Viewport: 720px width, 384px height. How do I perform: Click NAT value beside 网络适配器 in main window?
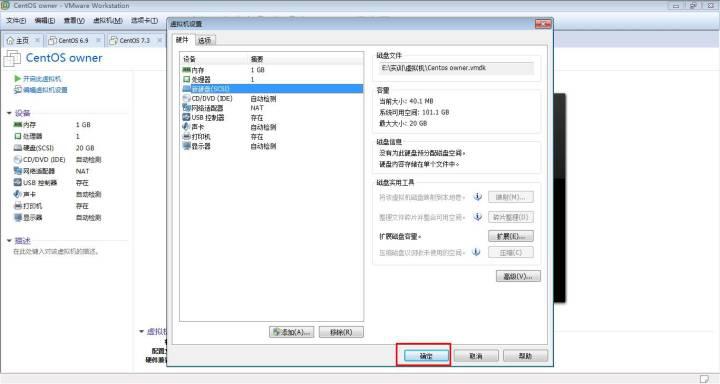(x=82, y=171)
